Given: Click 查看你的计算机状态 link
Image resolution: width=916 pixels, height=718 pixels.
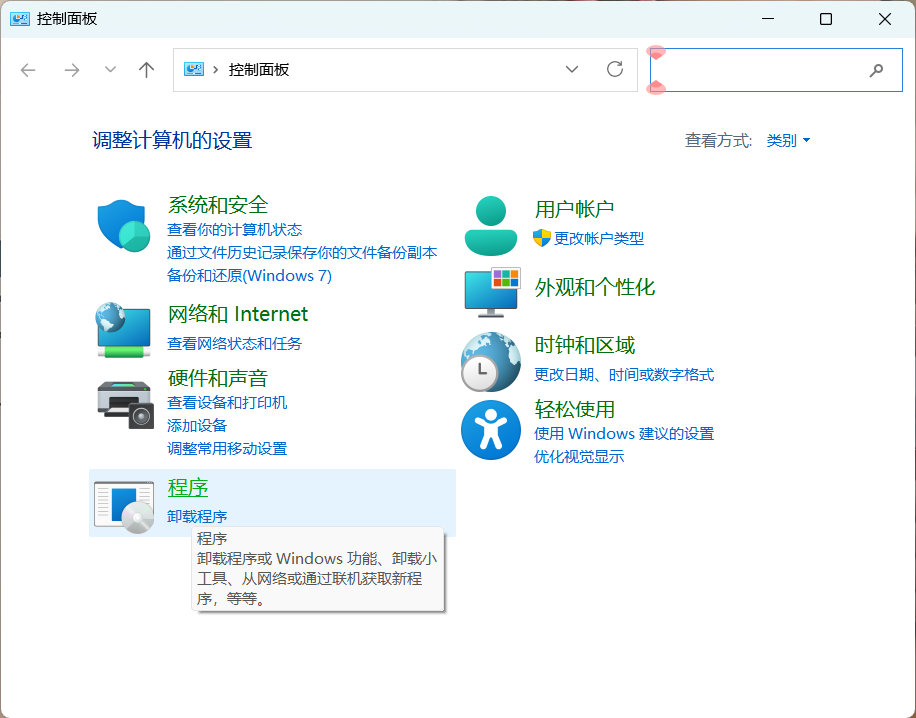Looking at the screenshot, I should tap(234, 230).
